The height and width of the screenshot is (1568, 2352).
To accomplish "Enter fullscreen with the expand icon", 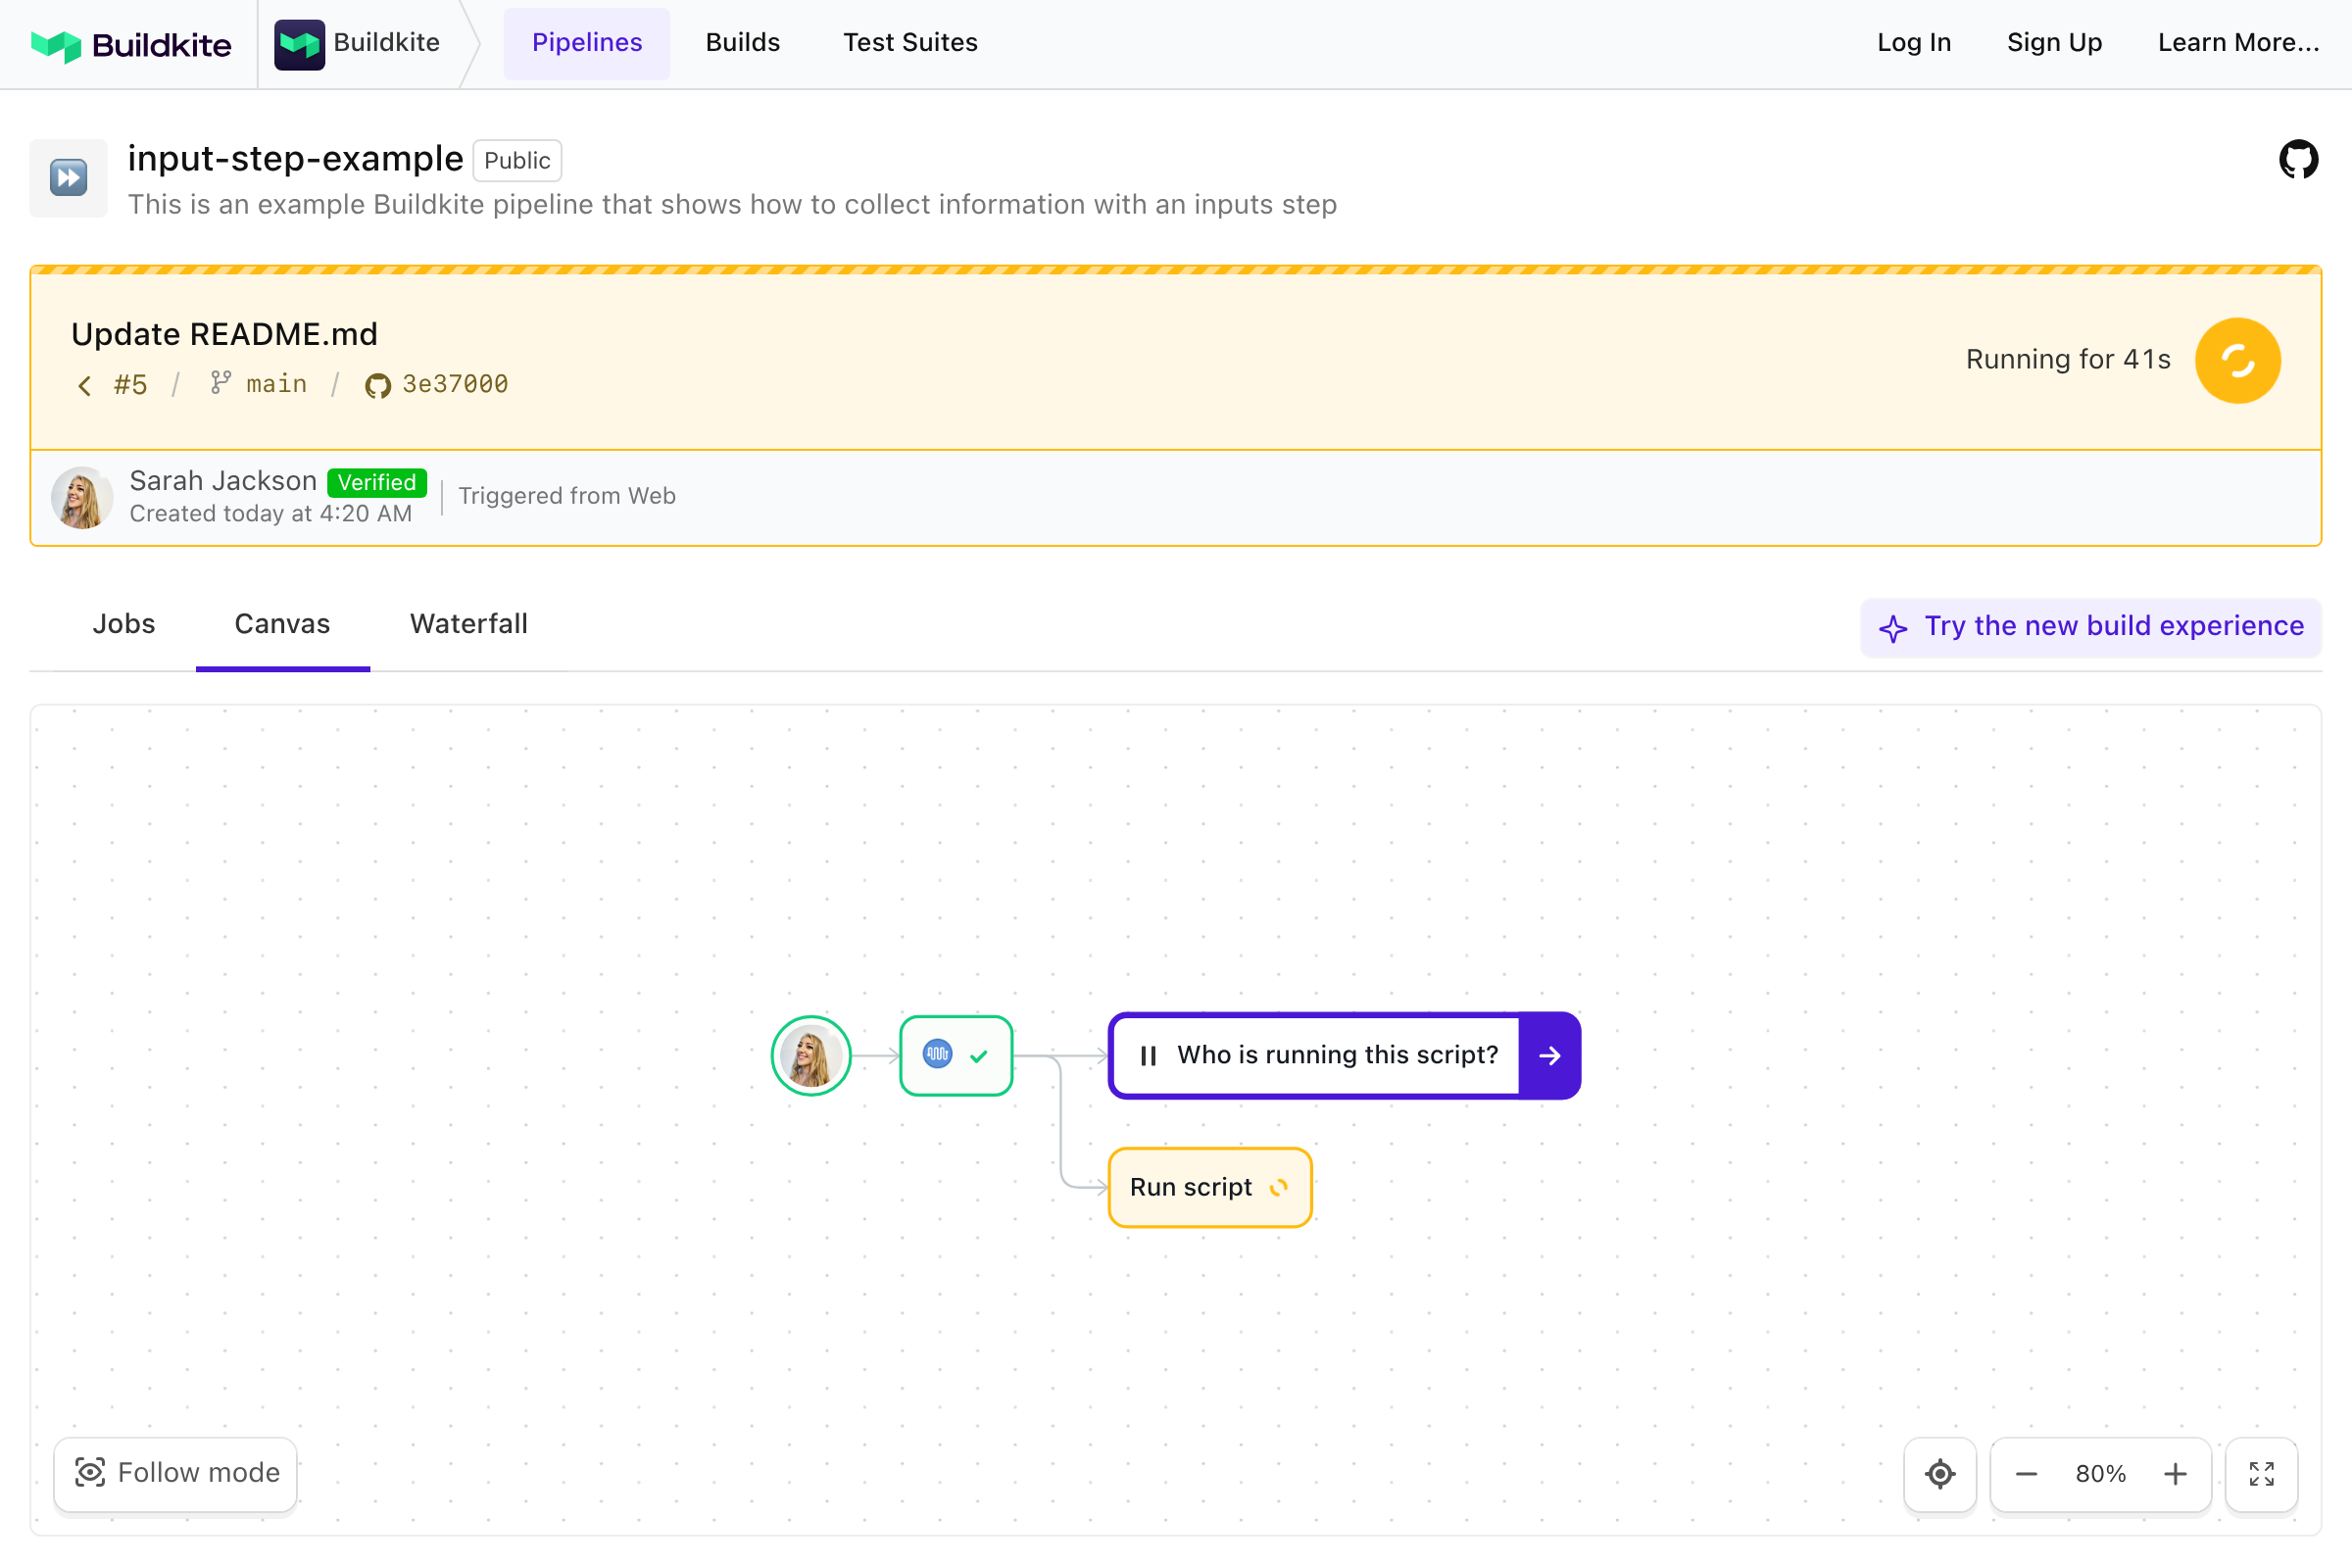I will click(2261, 1473).
